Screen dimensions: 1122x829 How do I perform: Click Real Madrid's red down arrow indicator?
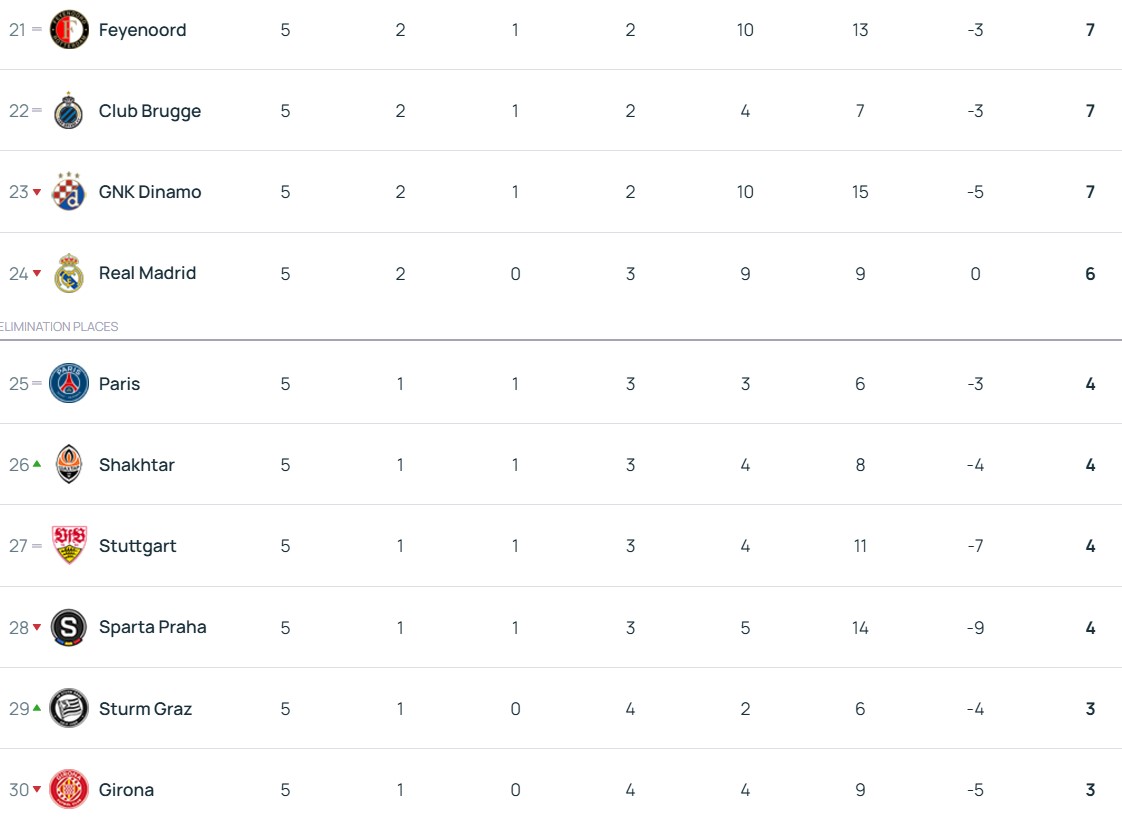[37, 274]
